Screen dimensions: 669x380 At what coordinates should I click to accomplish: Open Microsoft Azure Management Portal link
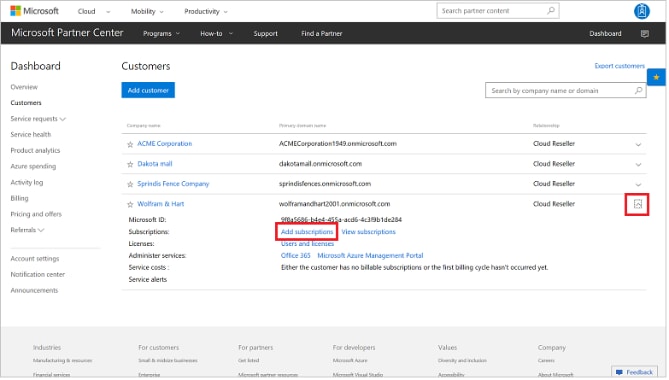pyautogui.click(x=371, y=256)
